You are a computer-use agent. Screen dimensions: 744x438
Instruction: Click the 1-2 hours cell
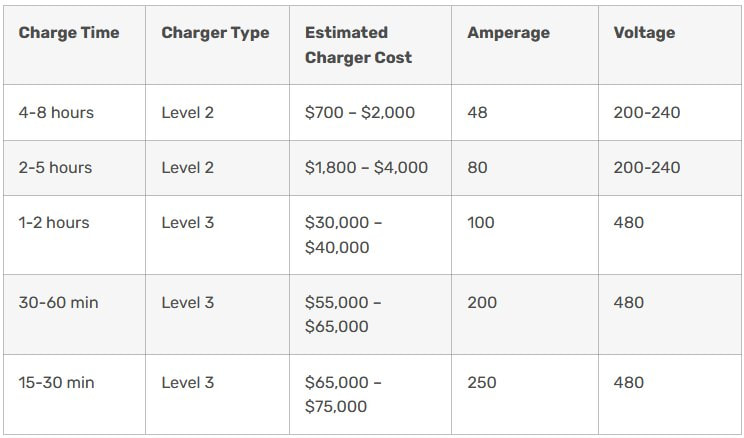point(54,223)
